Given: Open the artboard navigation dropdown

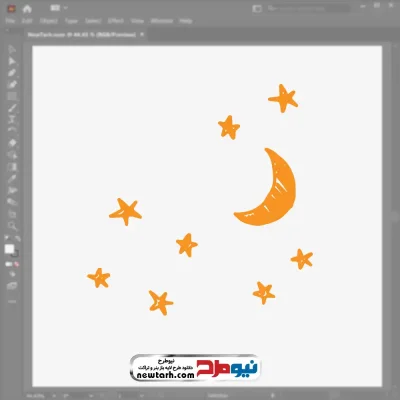Looking at the screenshot, I should pos(91,396).
